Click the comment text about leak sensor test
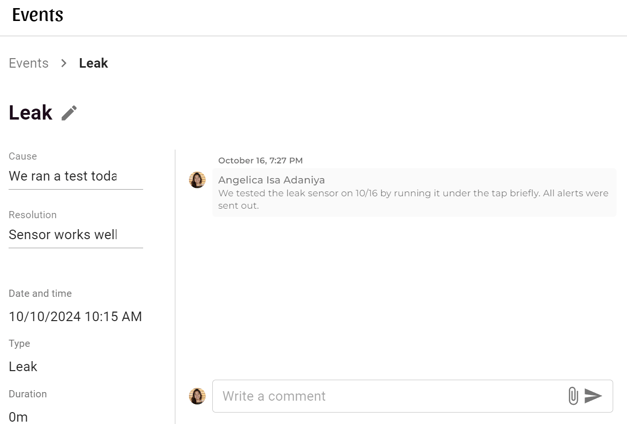627x424 pixels. [x=413, y=199]
